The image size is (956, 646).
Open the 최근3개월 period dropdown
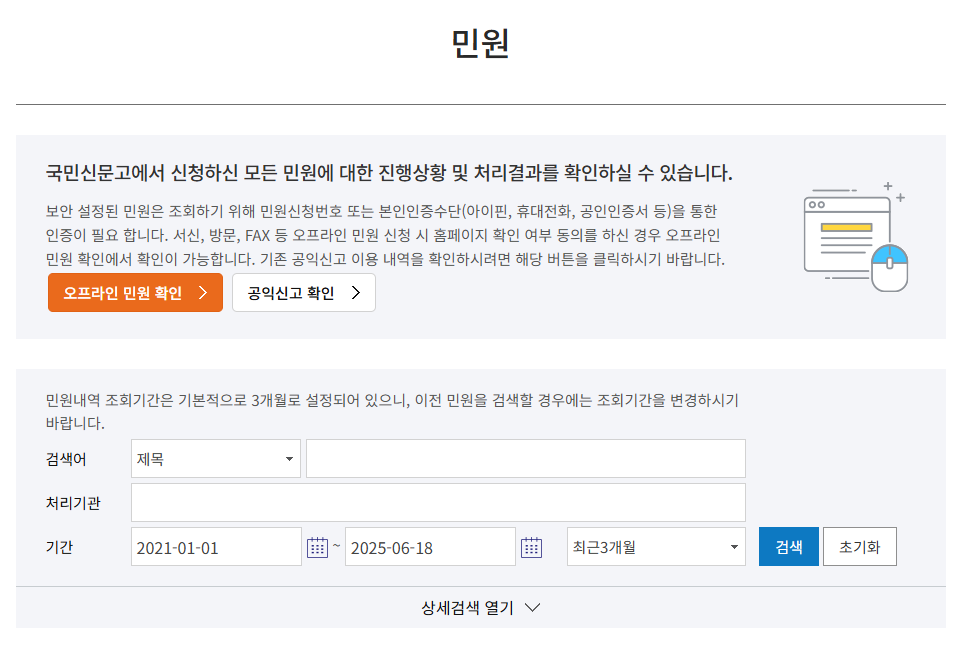[656, 547]
